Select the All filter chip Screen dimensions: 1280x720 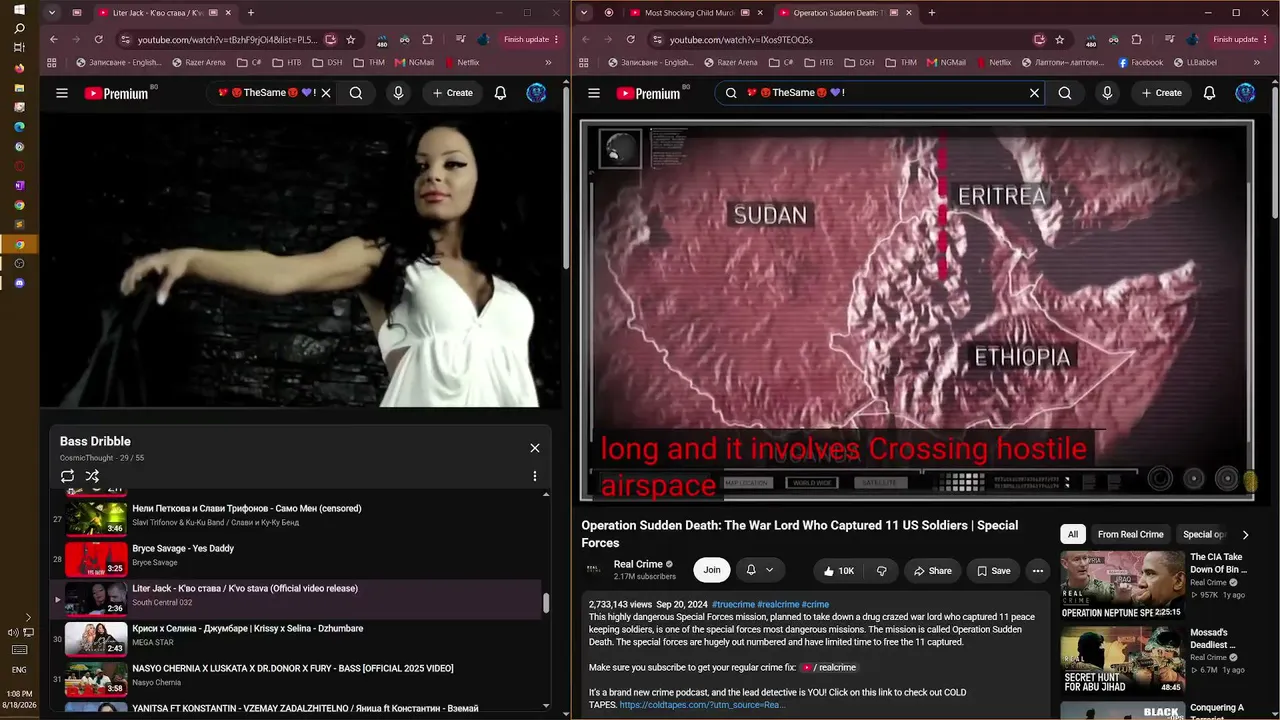coord(1073,534)
